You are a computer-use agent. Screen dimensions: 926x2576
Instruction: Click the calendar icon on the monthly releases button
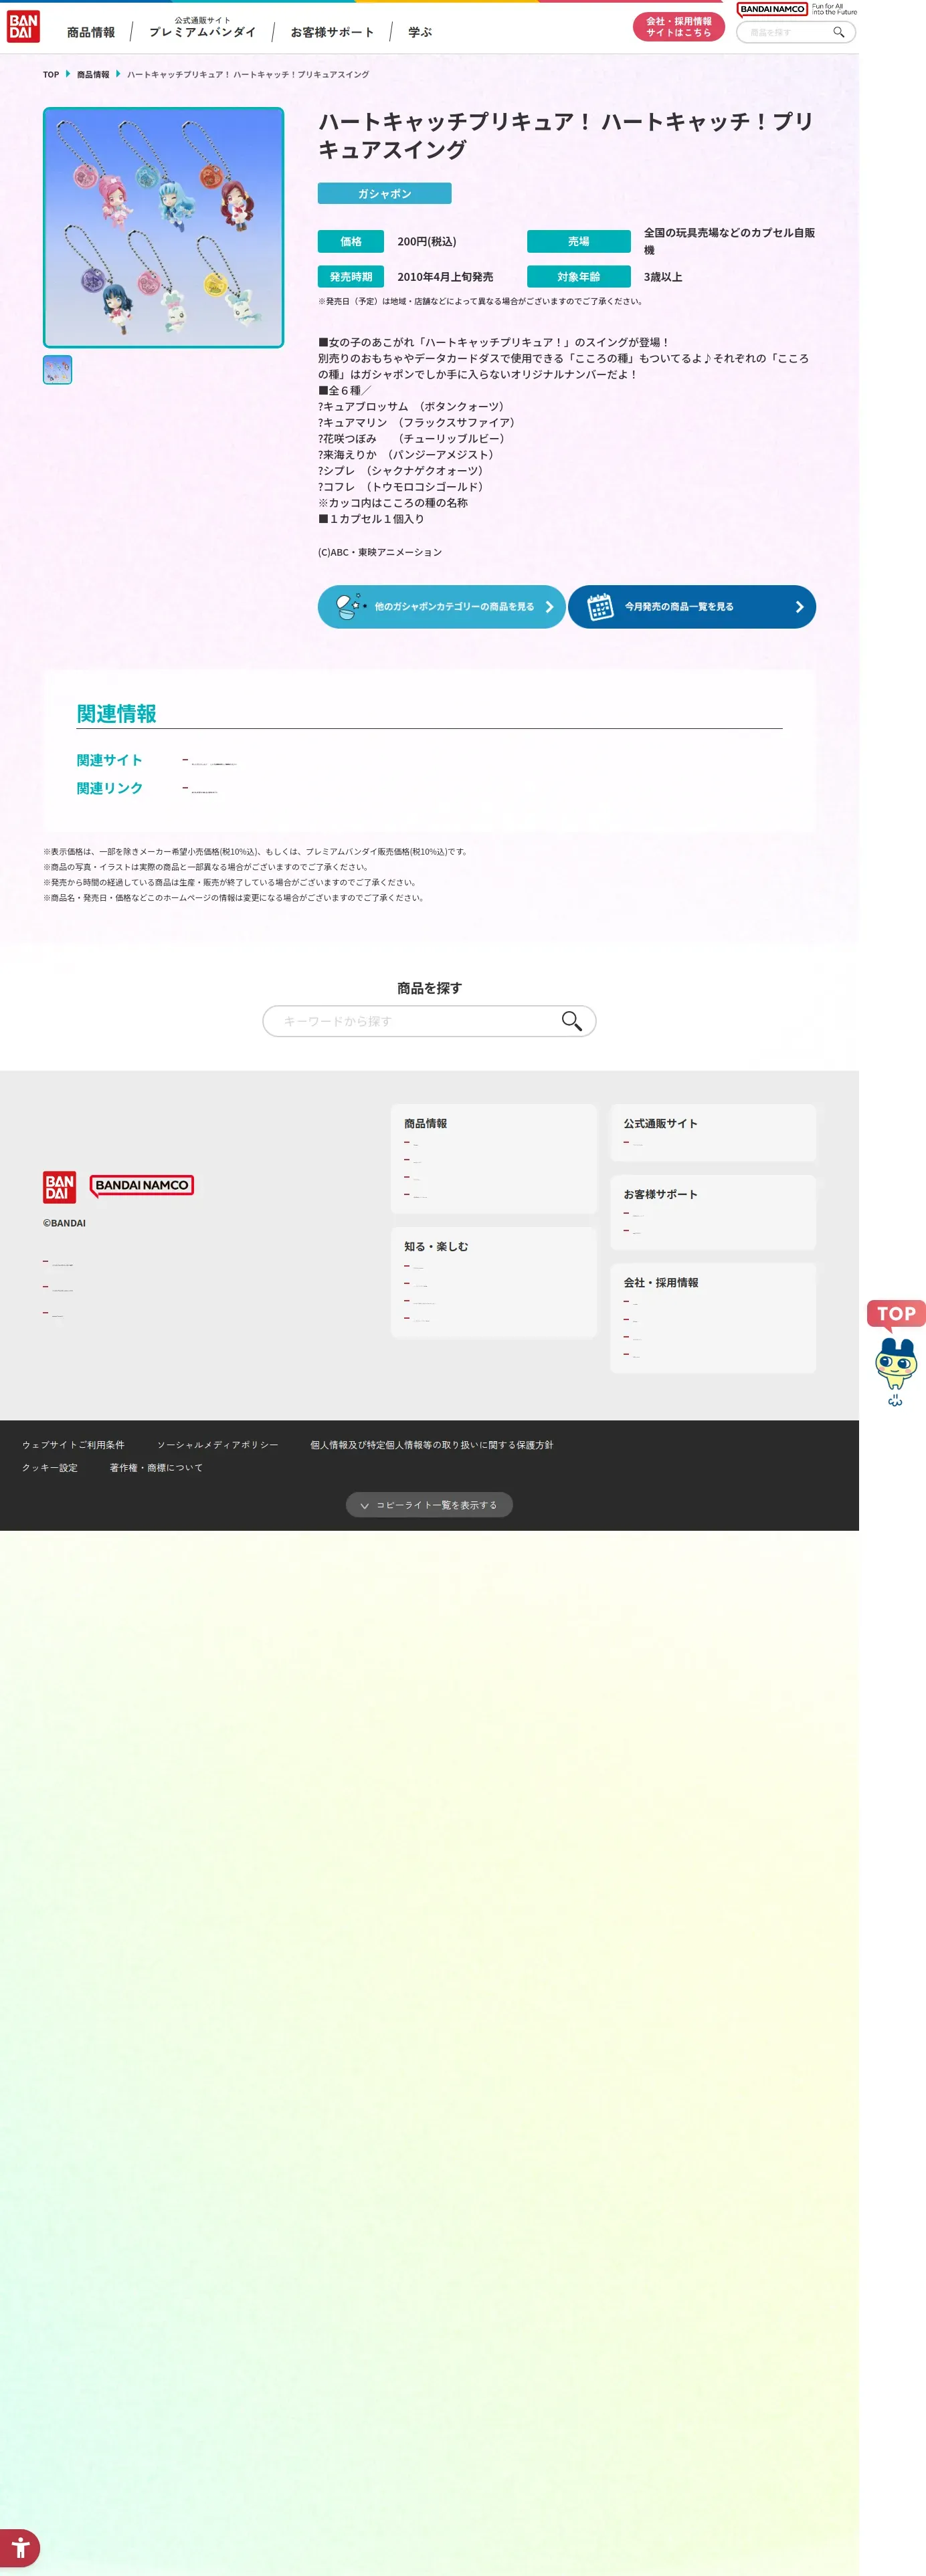[600, 606]
